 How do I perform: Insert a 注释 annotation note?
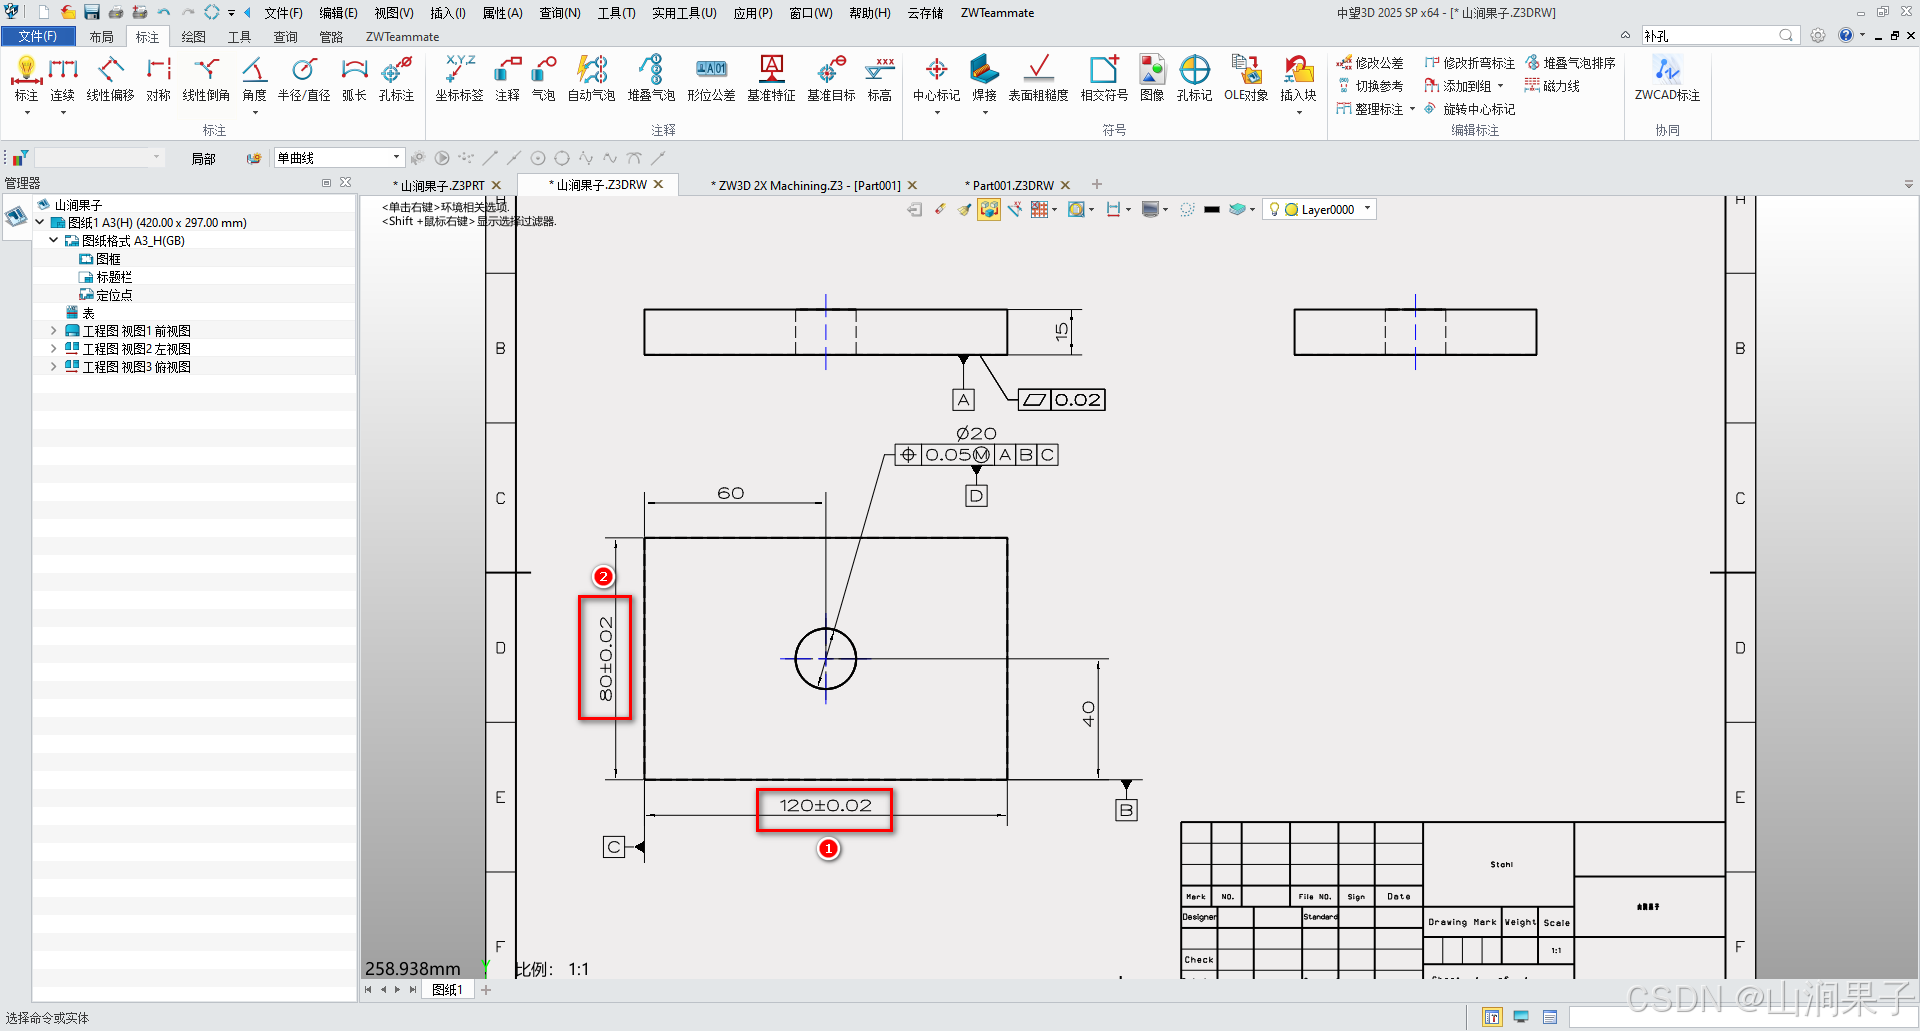[508, 79]
